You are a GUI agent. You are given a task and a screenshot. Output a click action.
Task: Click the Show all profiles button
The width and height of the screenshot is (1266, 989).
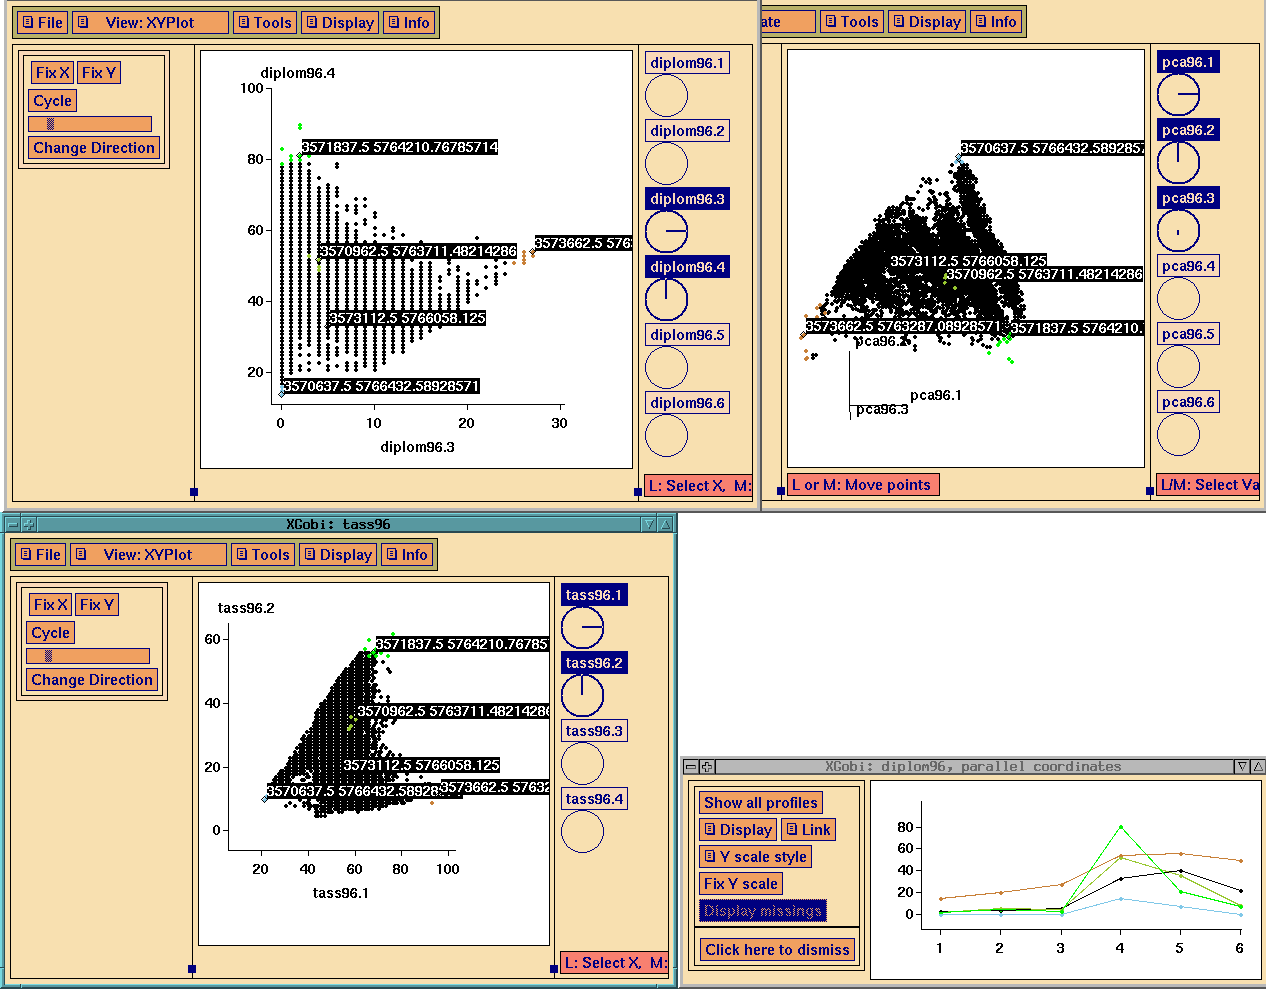click(x=760, y=802)
